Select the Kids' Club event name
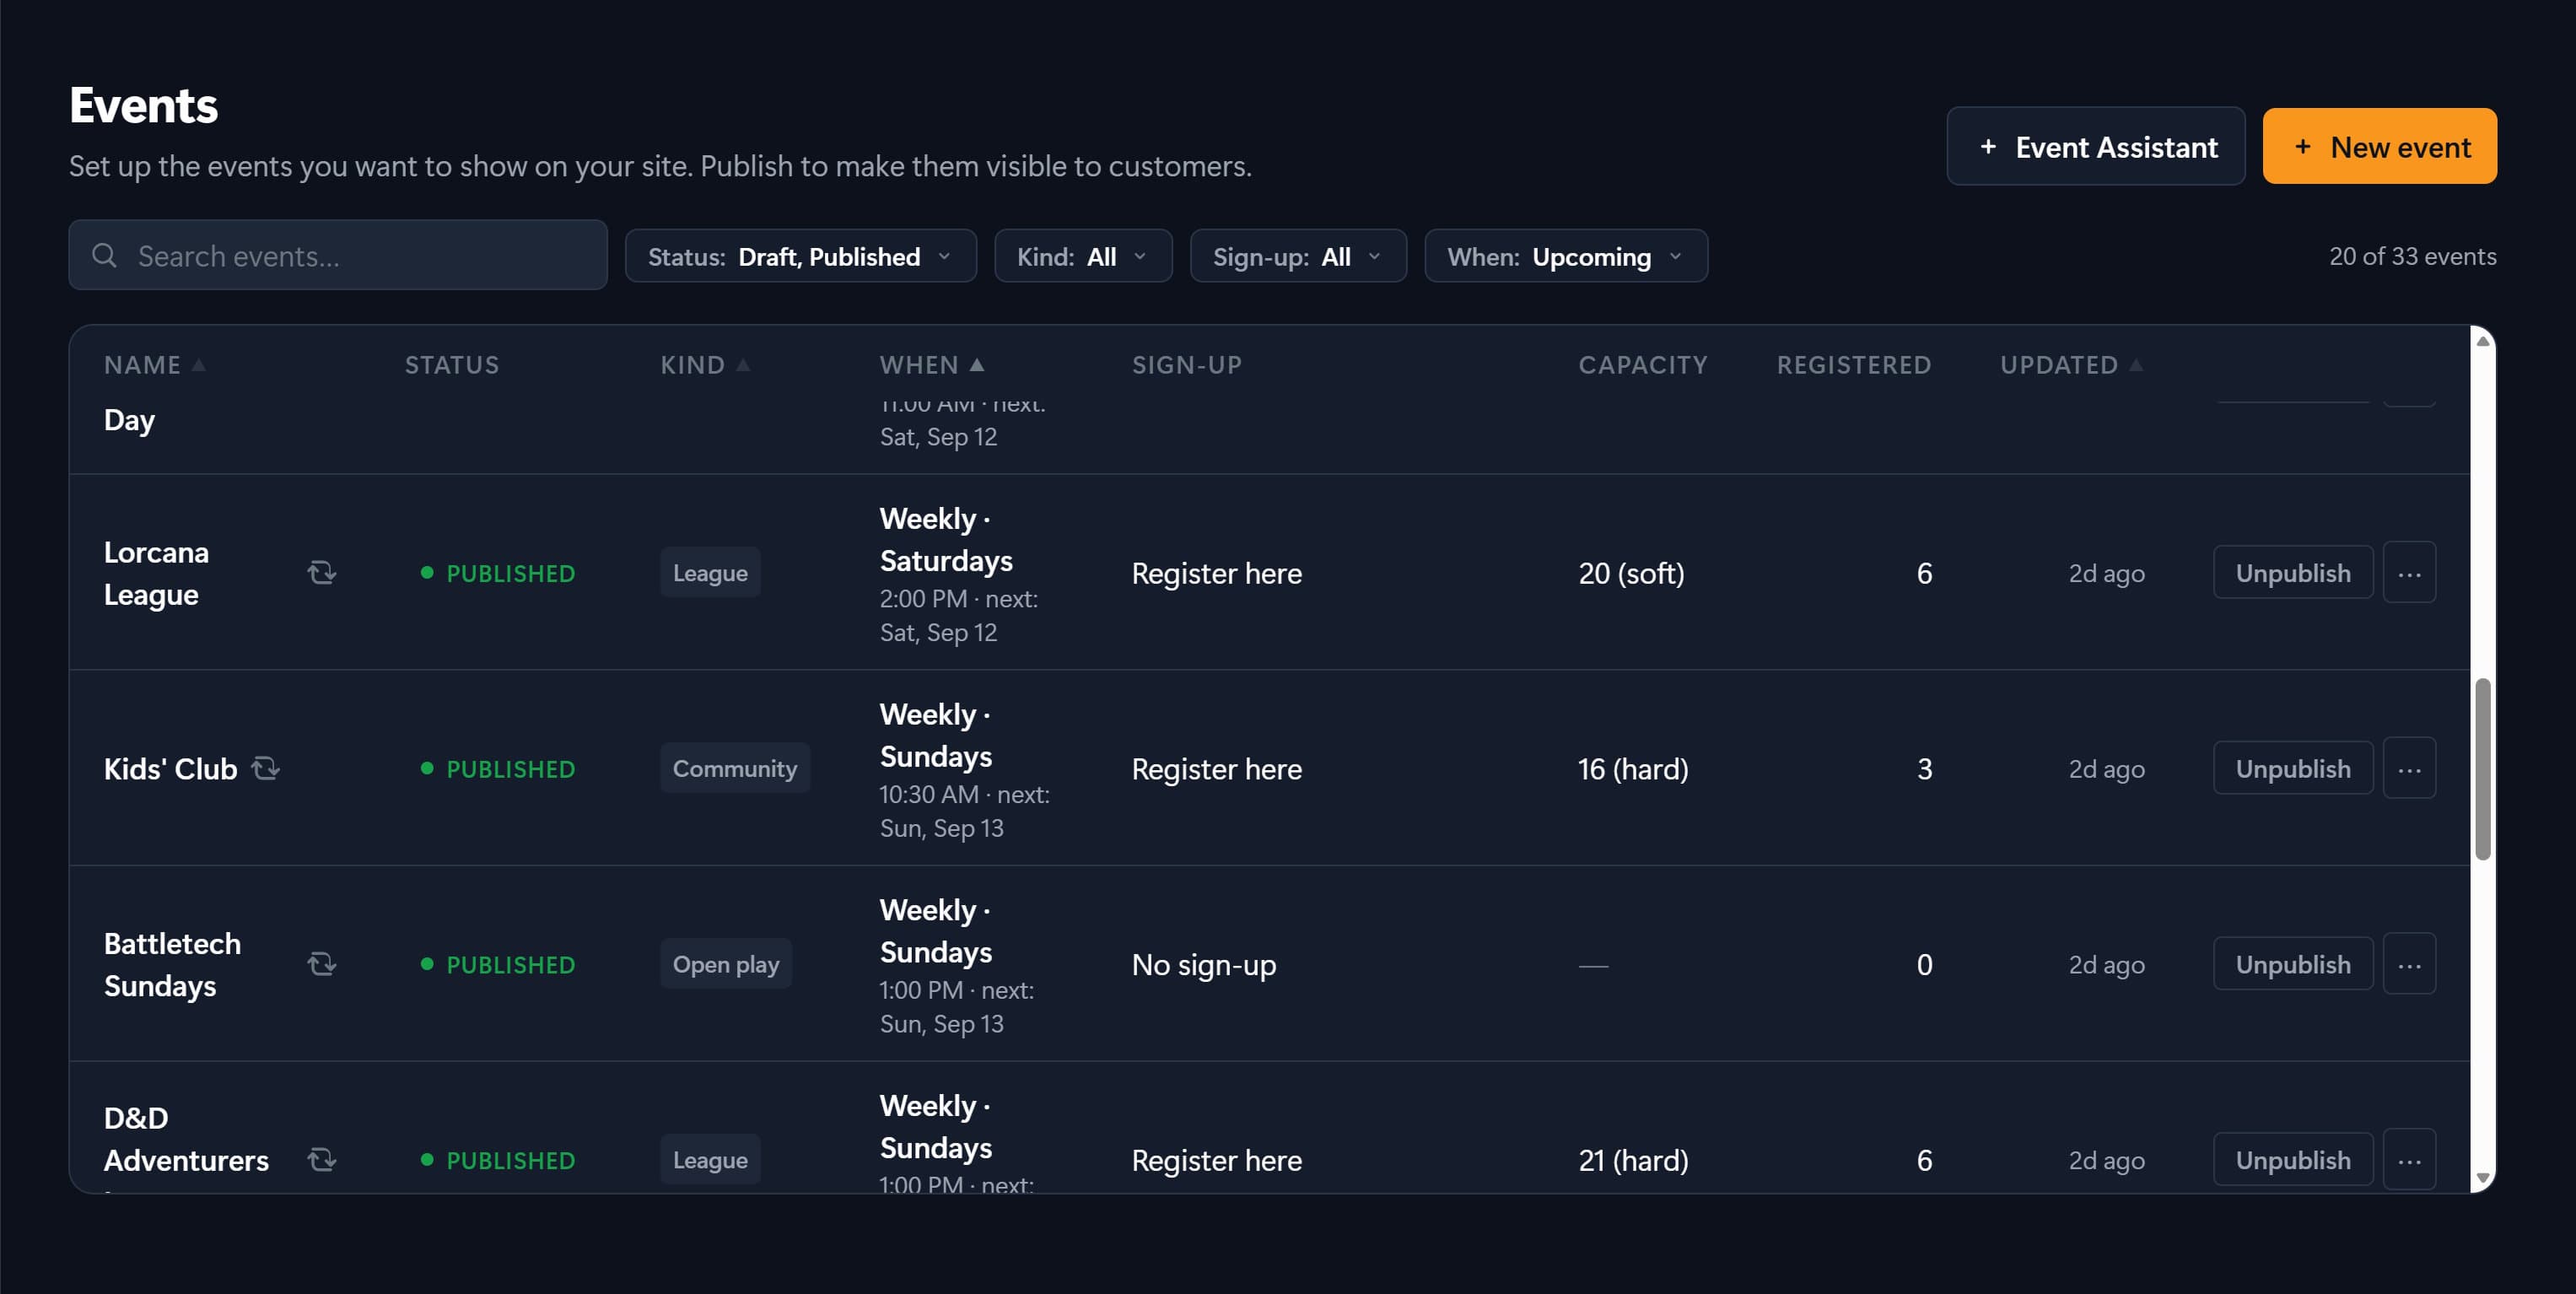This screenshot has width=2576, height=1294. click(170, 769)
